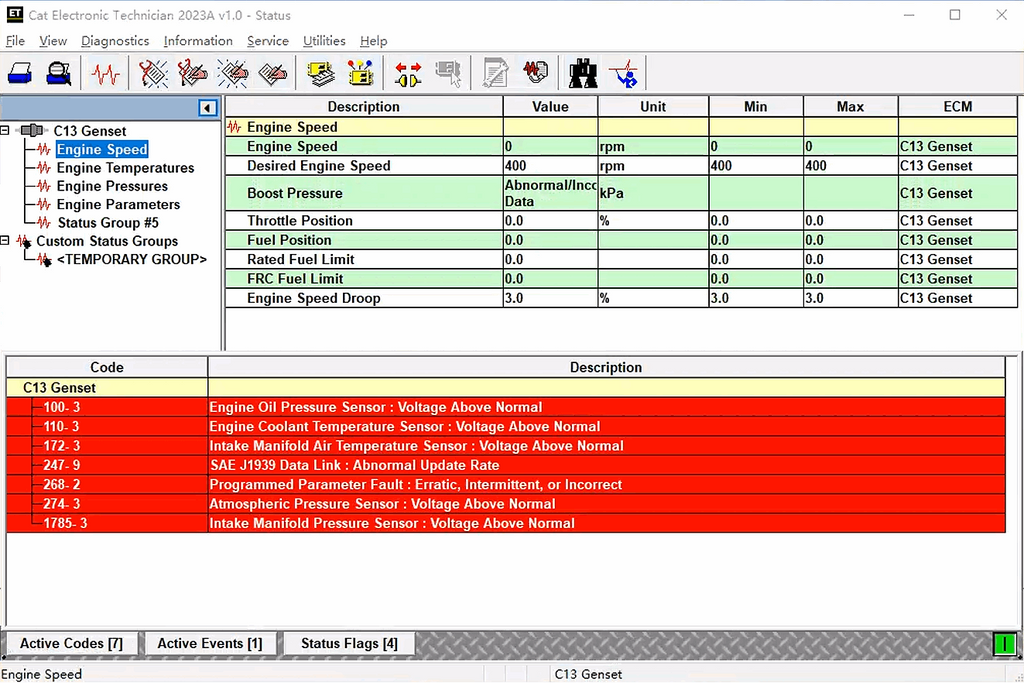Collapse the left tree panel arrow button
The width and height of the screenshot is (1024, 683).
point(208,108)
